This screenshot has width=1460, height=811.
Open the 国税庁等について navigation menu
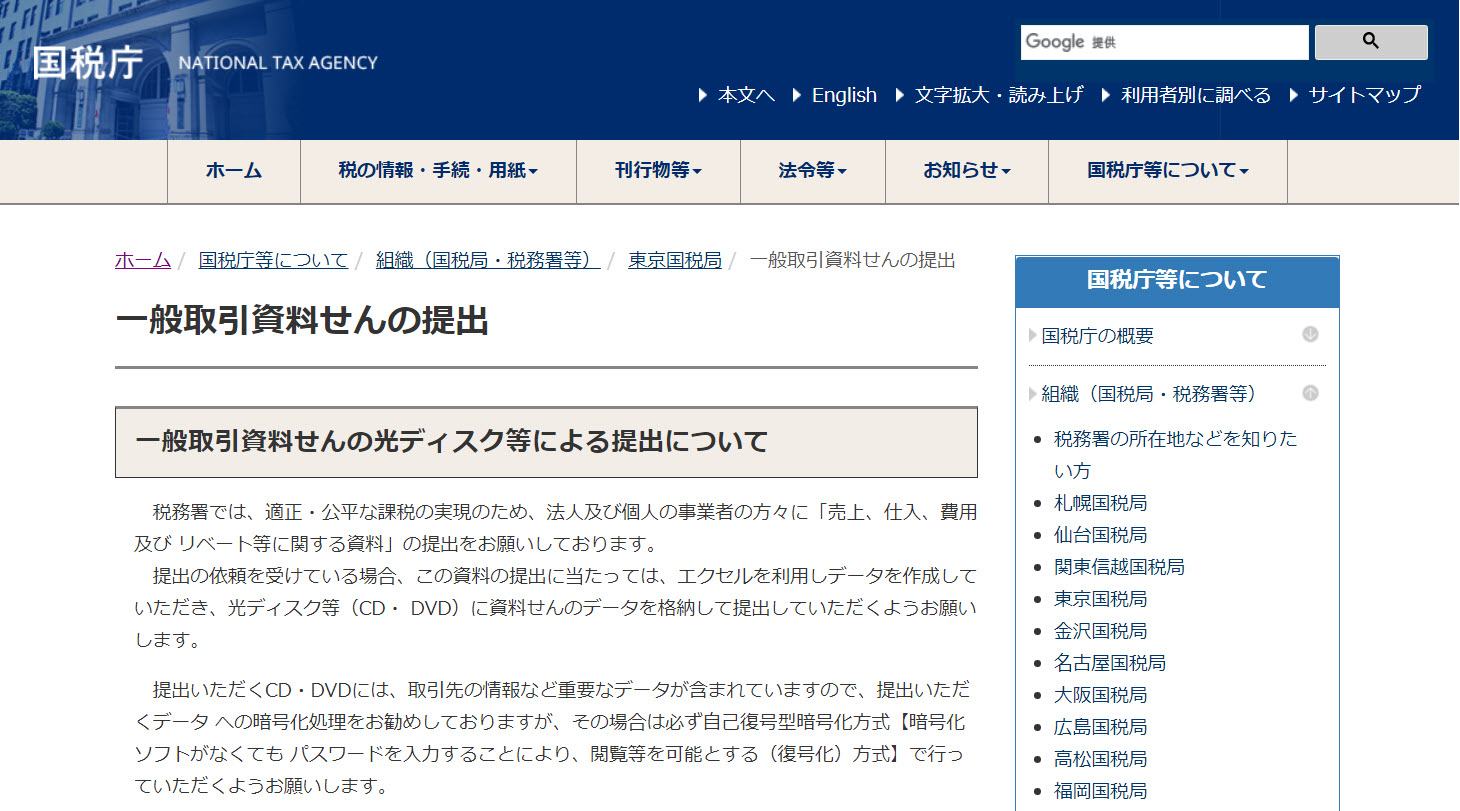click(1167, 171)
